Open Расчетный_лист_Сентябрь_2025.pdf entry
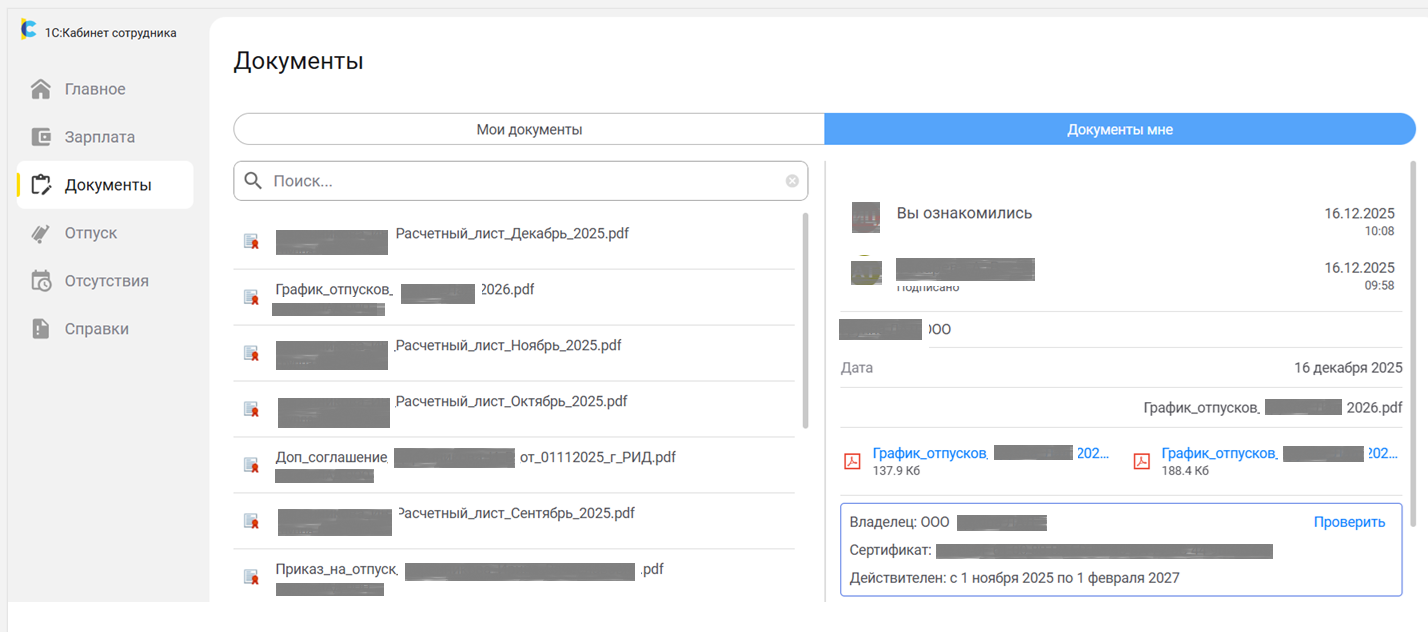1428x632 pixels. [515, 514]
